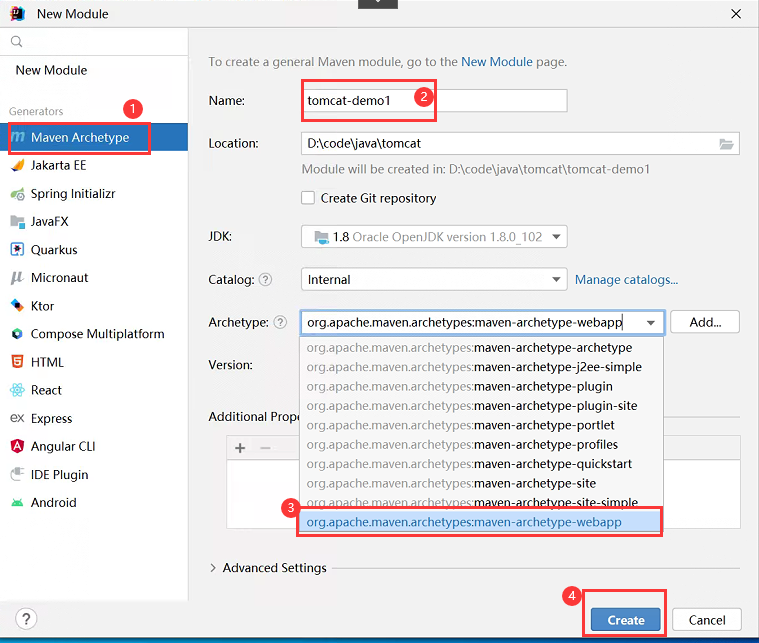Image resolution: width=759 pixels, height=643 pixels.
Task: Click the IntelliJ logo in title bar
Action: point(17,14)
